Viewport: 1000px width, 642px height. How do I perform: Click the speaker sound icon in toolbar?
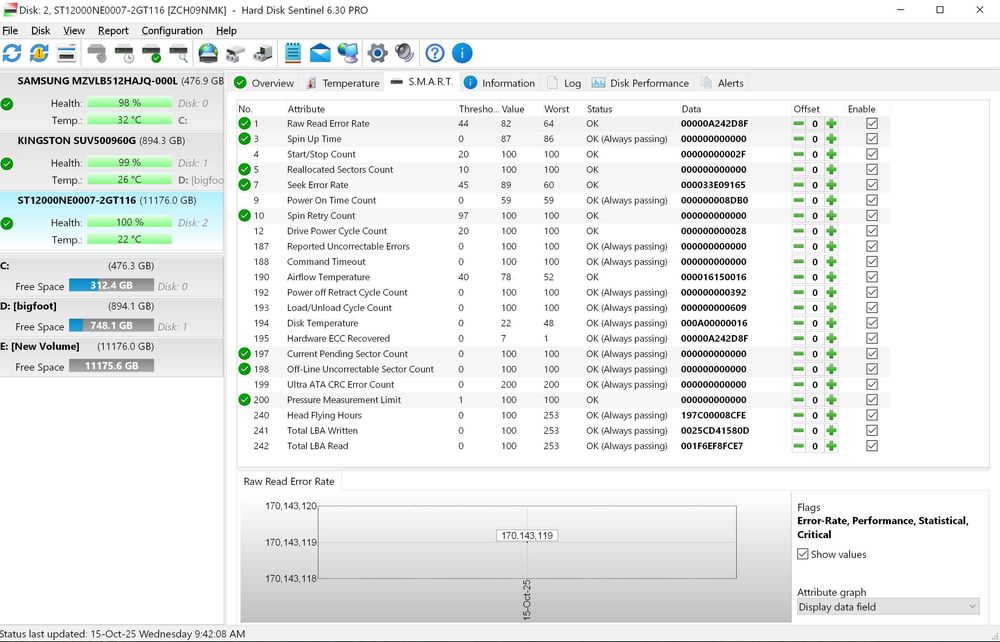pyautogui.click(x=404, y=53)
